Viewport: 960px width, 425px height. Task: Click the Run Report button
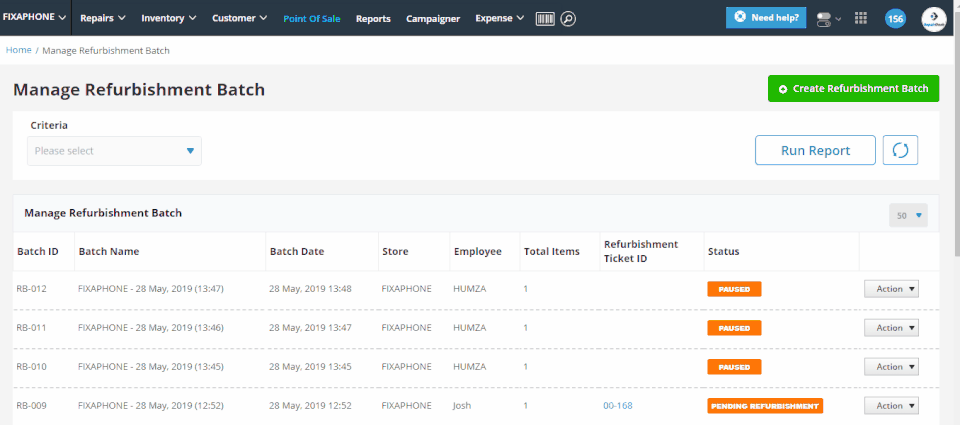815,150
